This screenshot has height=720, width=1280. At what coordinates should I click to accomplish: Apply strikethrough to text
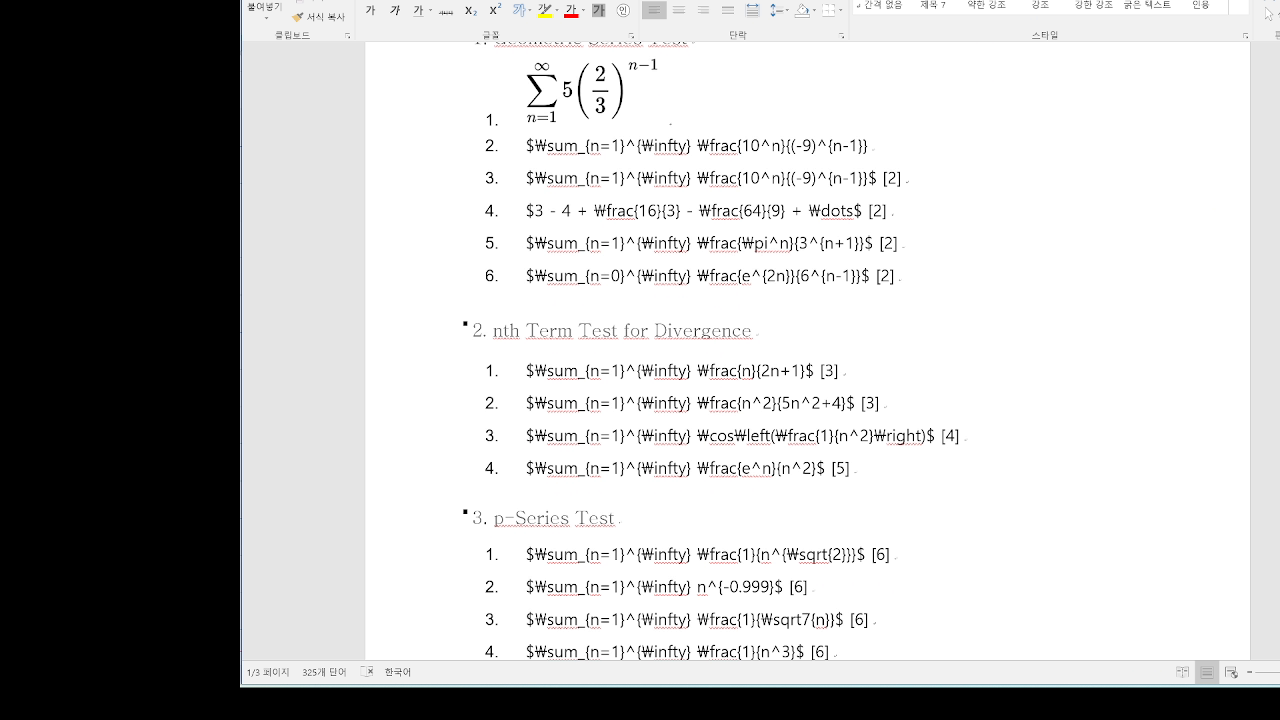[x=447, y=10]
